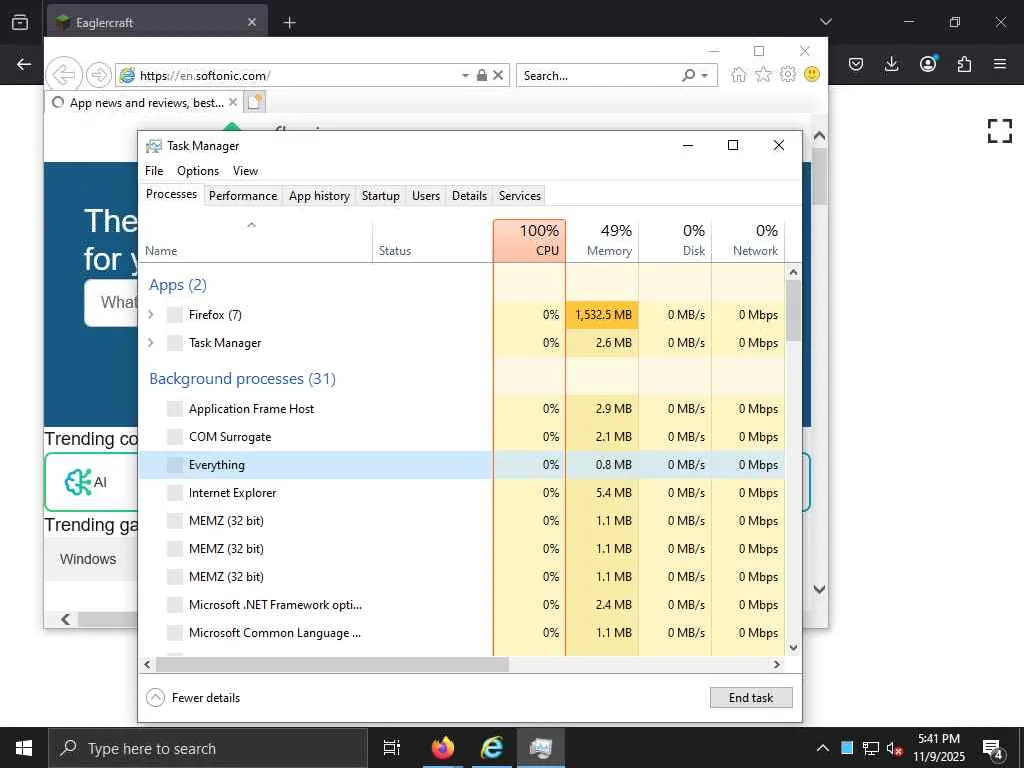Switch to the App history tab
1024x768 pixels.
[319, 196]
